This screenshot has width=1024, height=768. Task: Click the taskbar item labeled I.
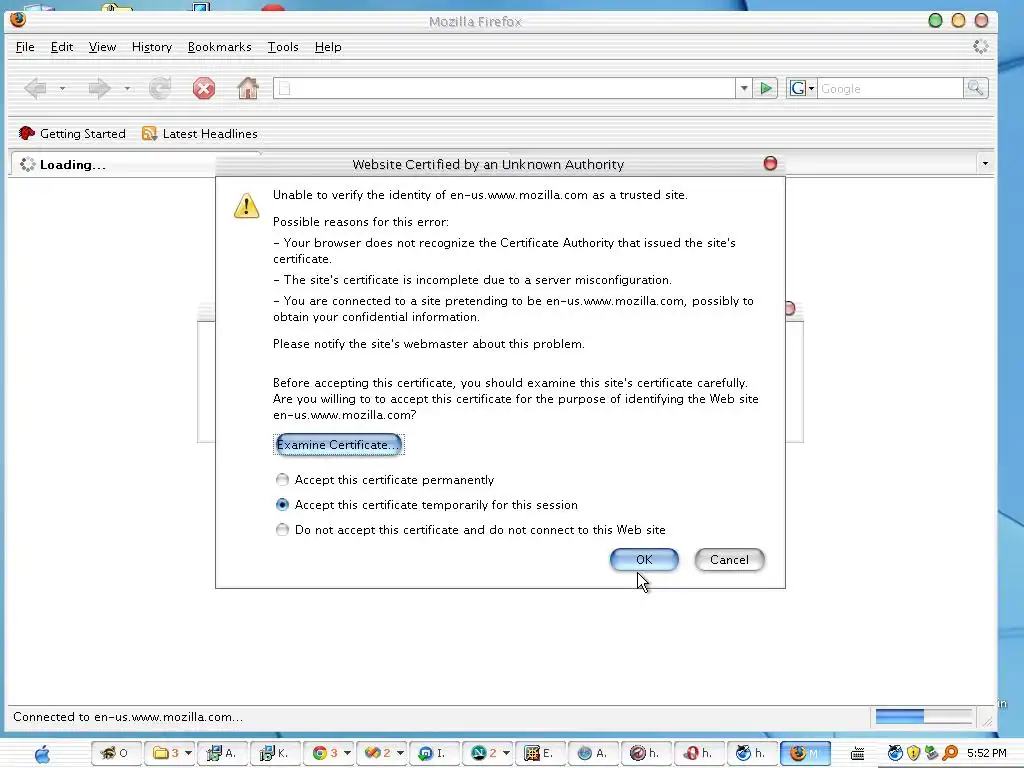pos(433,753)
